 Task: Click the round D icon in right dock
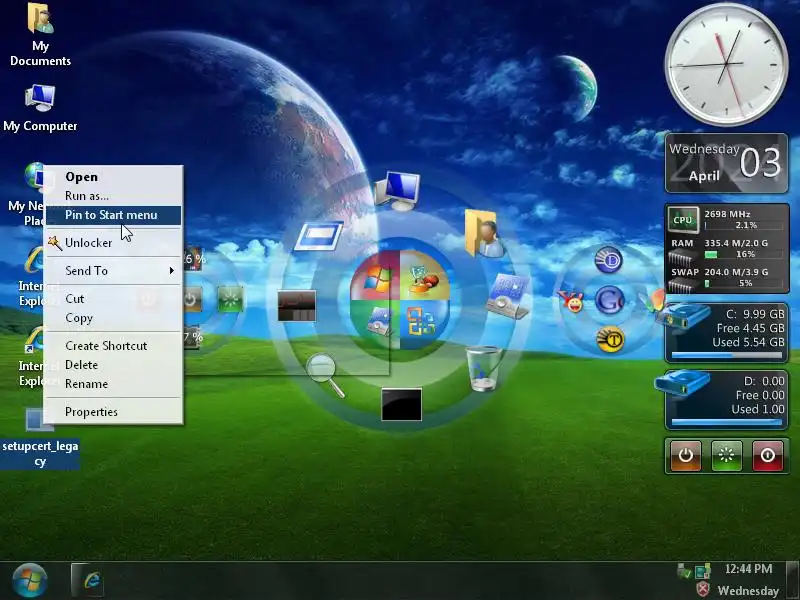609,260
